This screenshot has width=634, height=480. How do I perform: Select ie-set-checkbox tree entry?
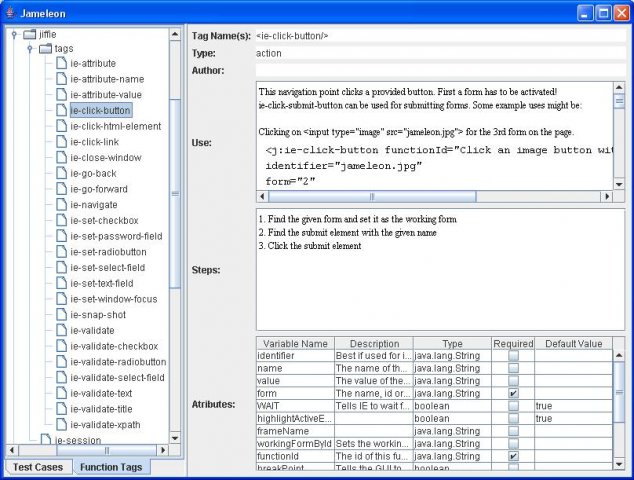104,220
